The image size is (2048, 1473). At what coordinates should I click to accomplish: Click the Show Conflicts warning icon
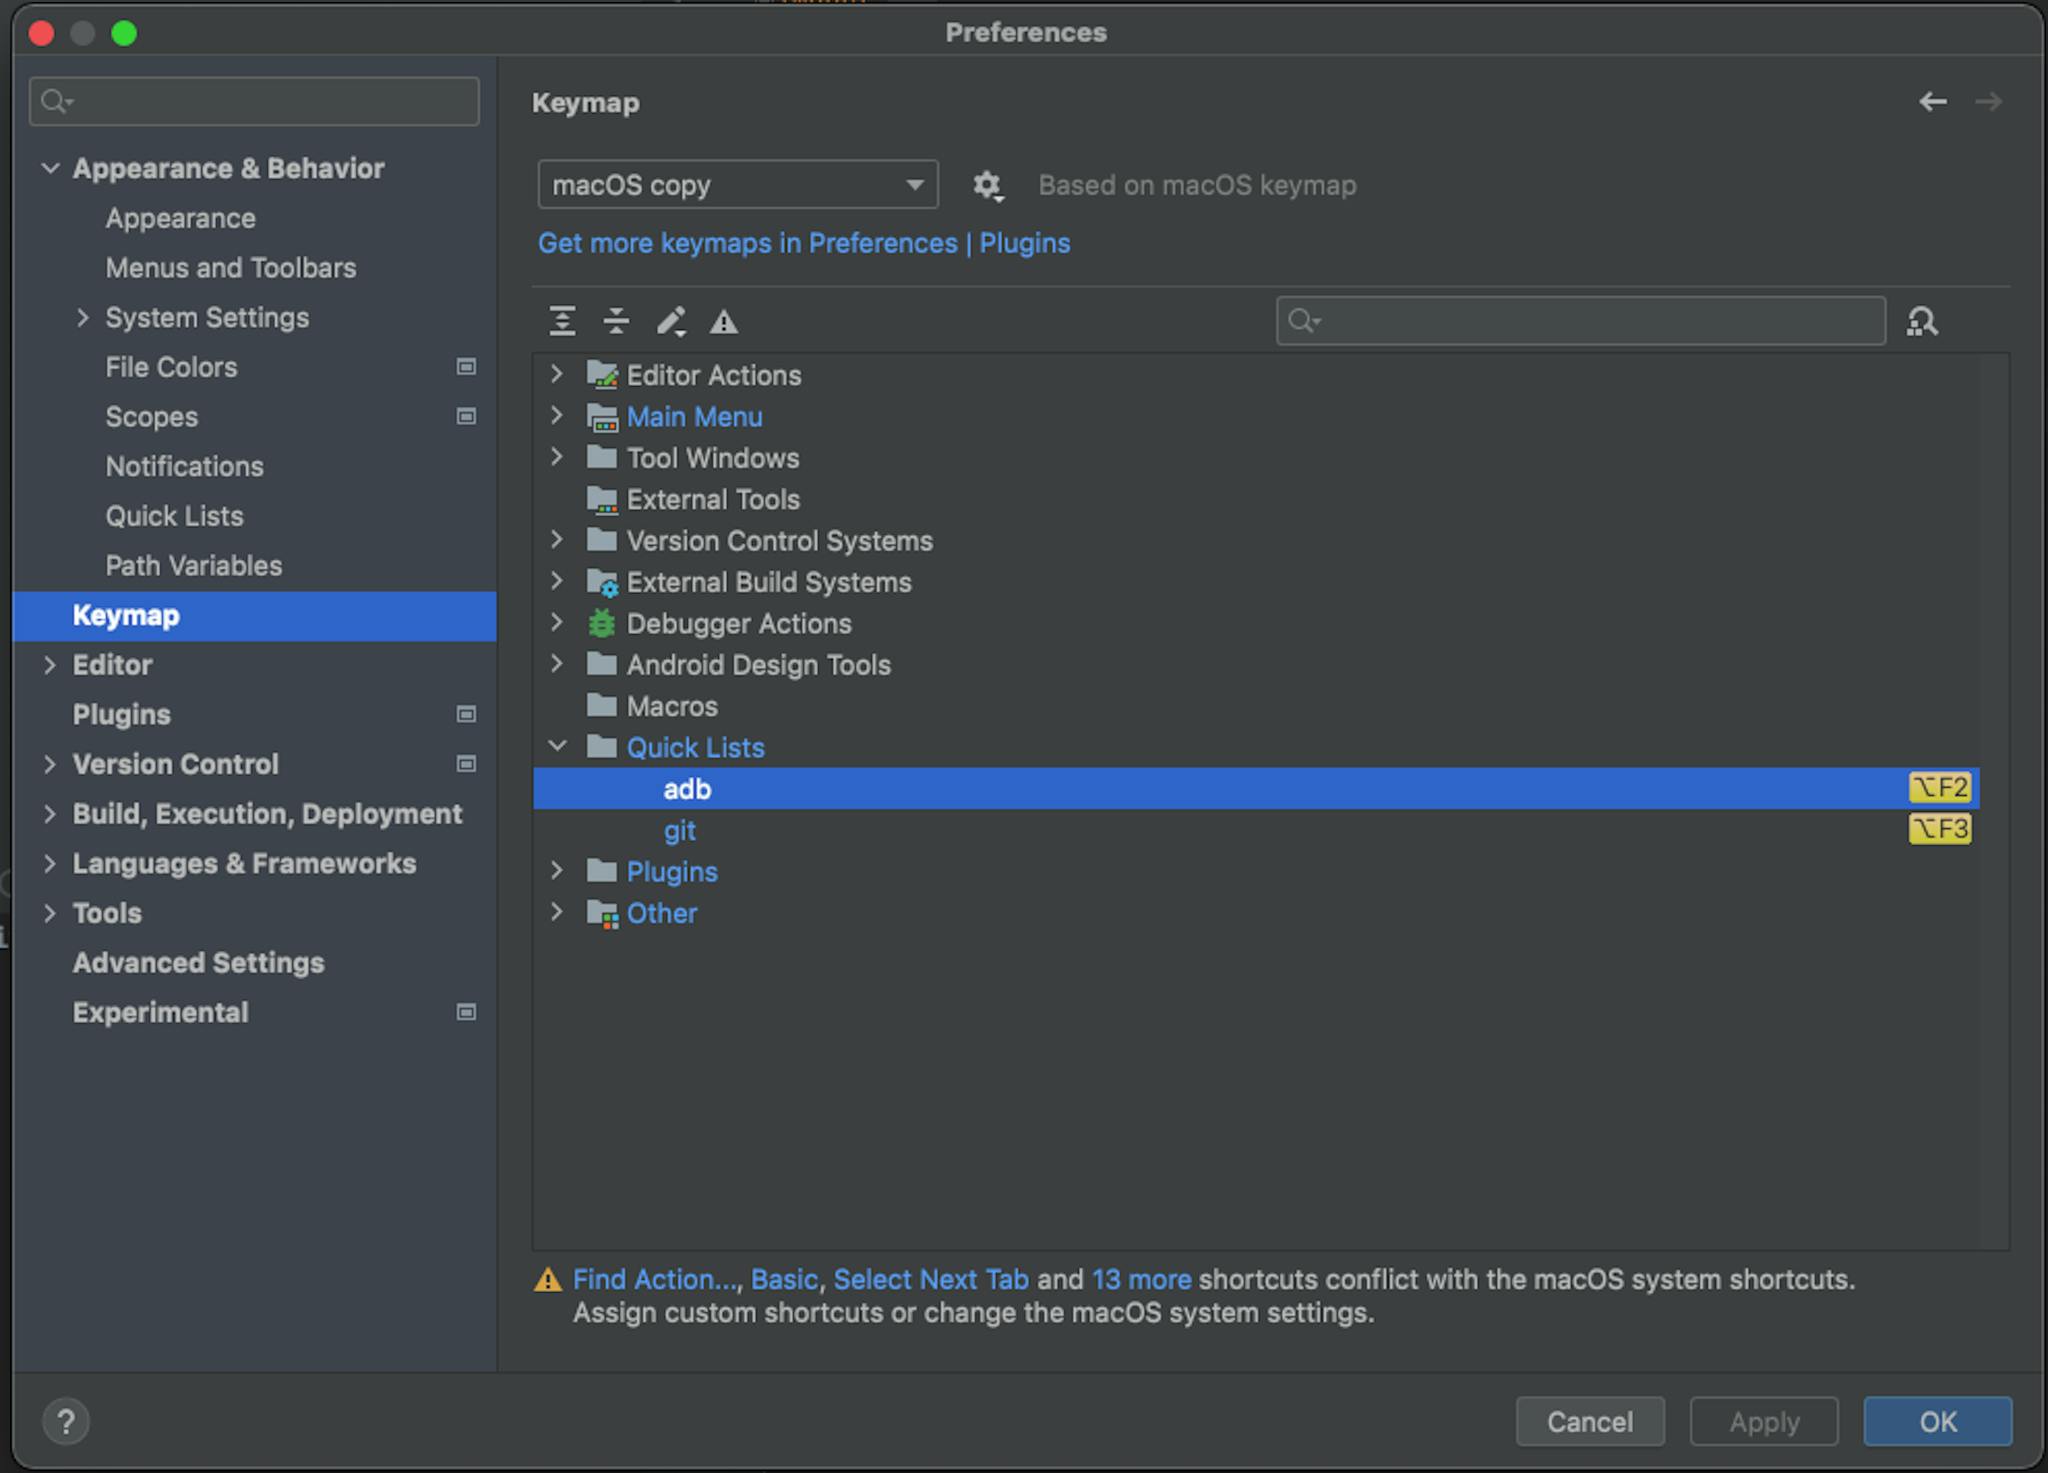(724, 322)
